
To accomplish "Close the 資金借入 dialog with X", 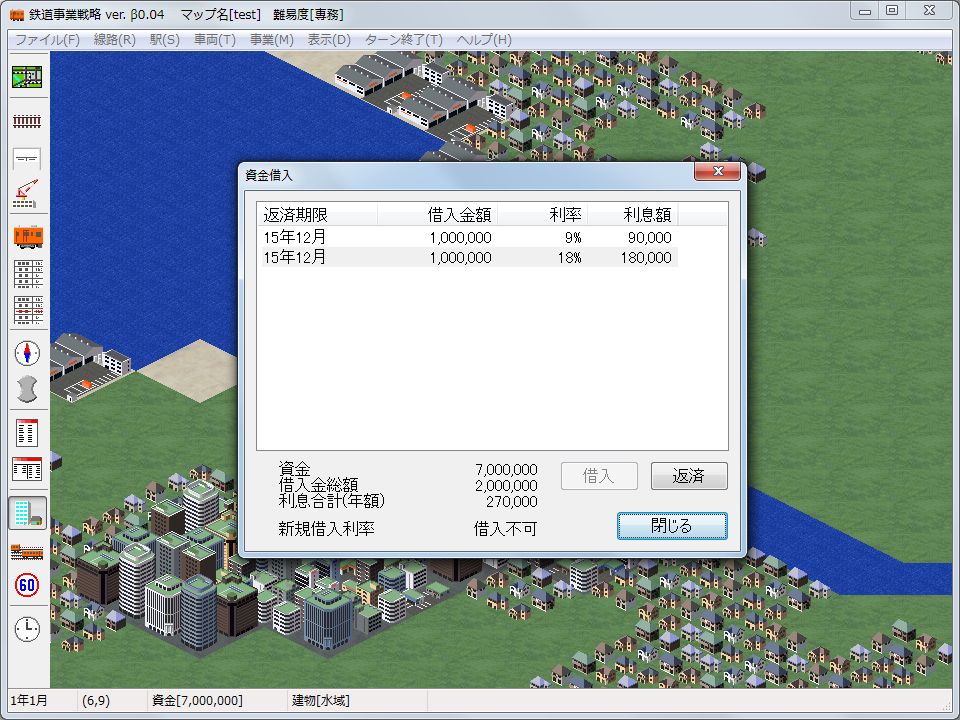I will [x=718, y=173].
